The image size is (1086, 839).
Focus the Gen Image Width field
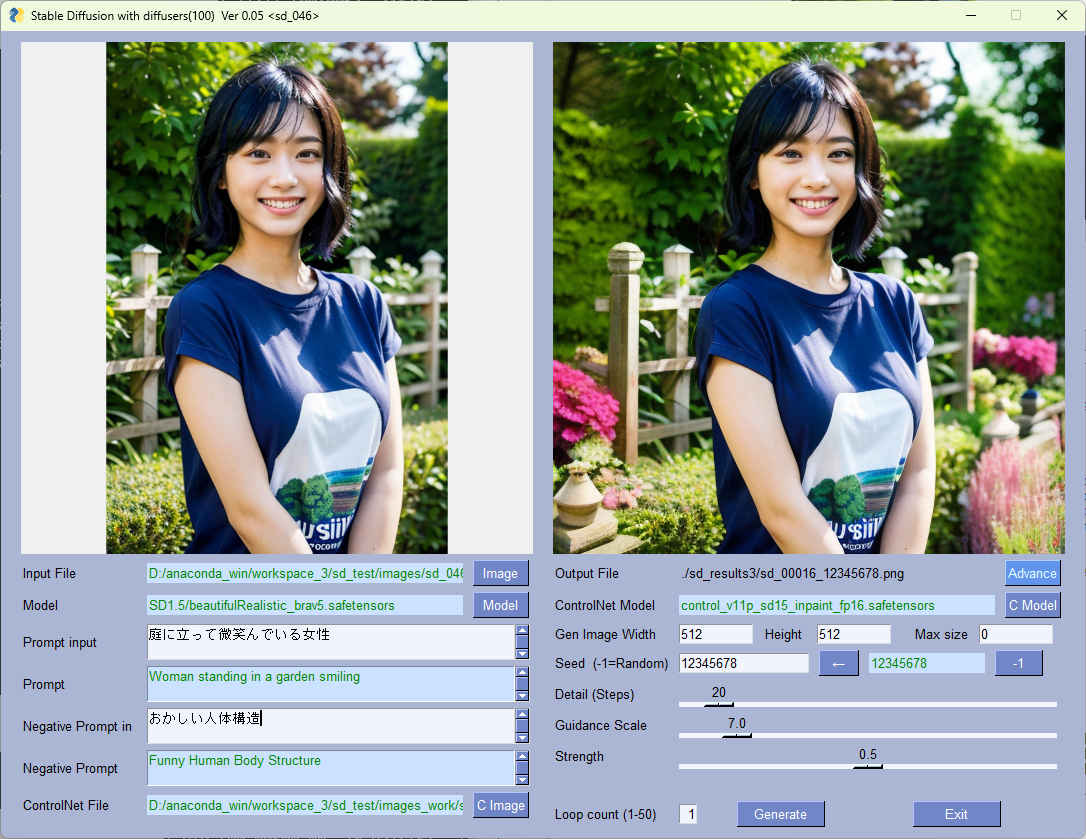pos(715,634)
